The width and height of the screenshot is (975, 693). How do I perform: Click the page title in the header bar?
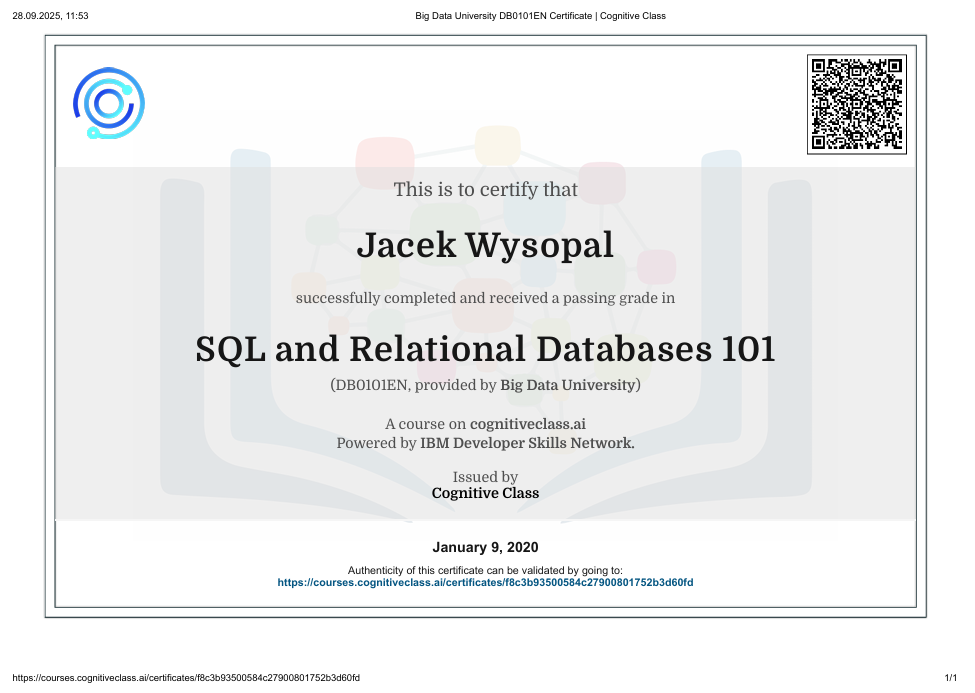540,15
